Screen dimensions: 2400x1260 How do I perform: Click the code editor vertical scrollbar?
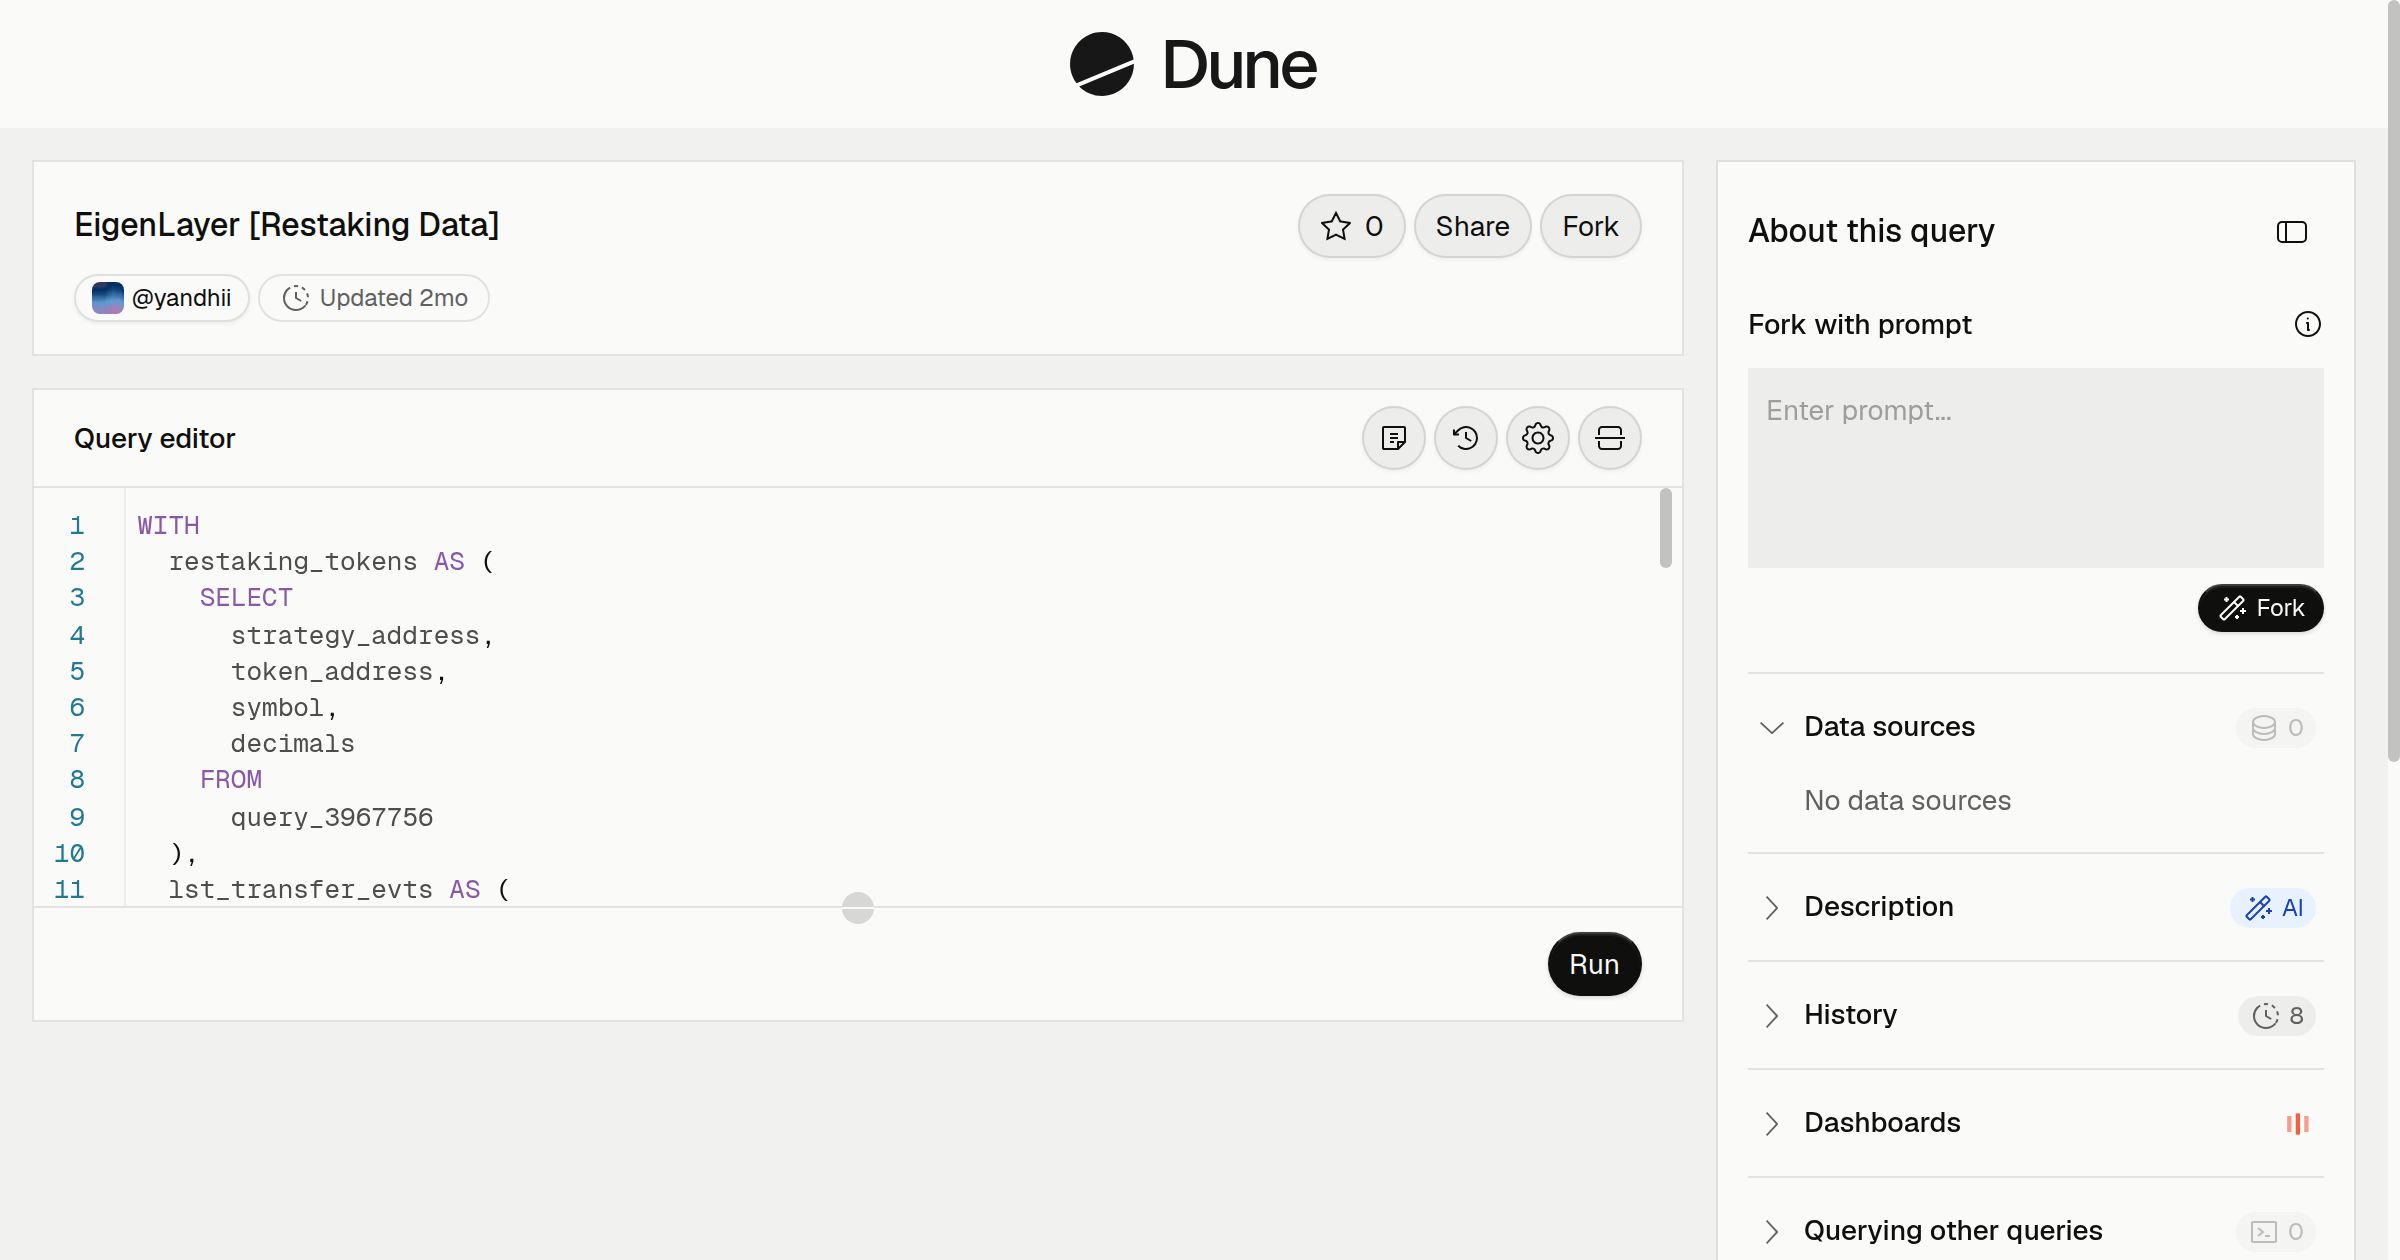tap(1665, 528)
